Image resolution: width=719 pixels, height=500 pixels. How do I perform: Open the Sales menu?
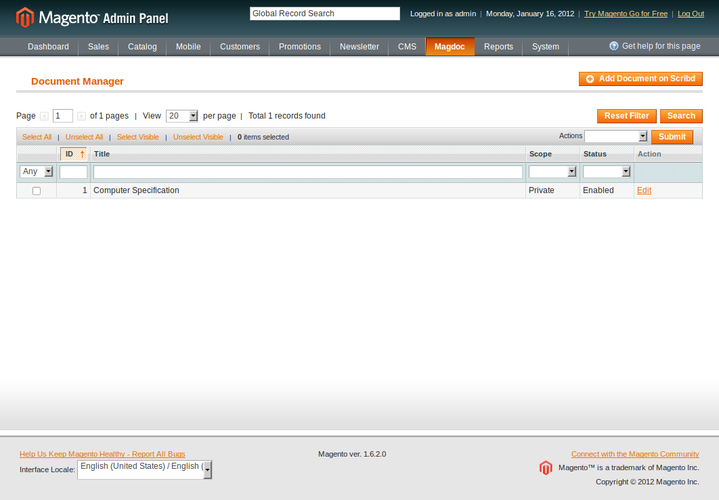click(x=99, y=47)
